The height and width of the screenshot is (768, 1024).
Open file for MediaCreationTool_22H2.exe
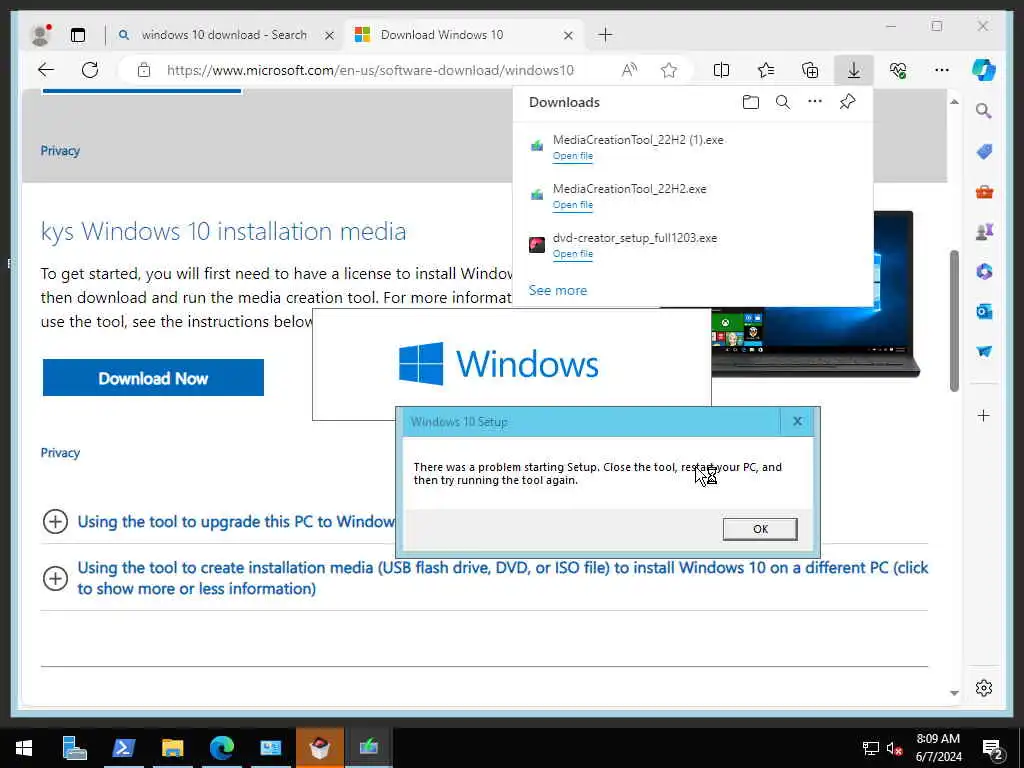(573, 204)
